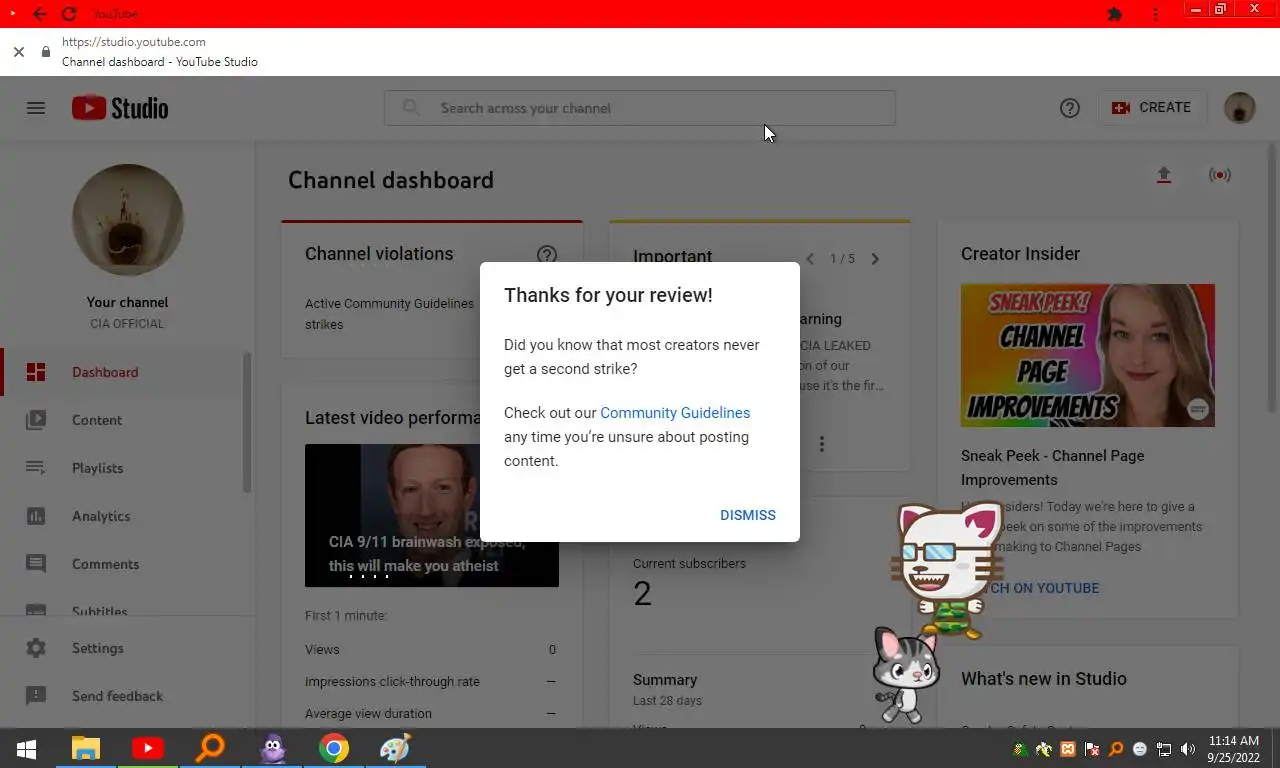Open File Explorer from the taskbar
Image resolution: width=1280 pixels, height=768 pixels.
tap(86, 749)
